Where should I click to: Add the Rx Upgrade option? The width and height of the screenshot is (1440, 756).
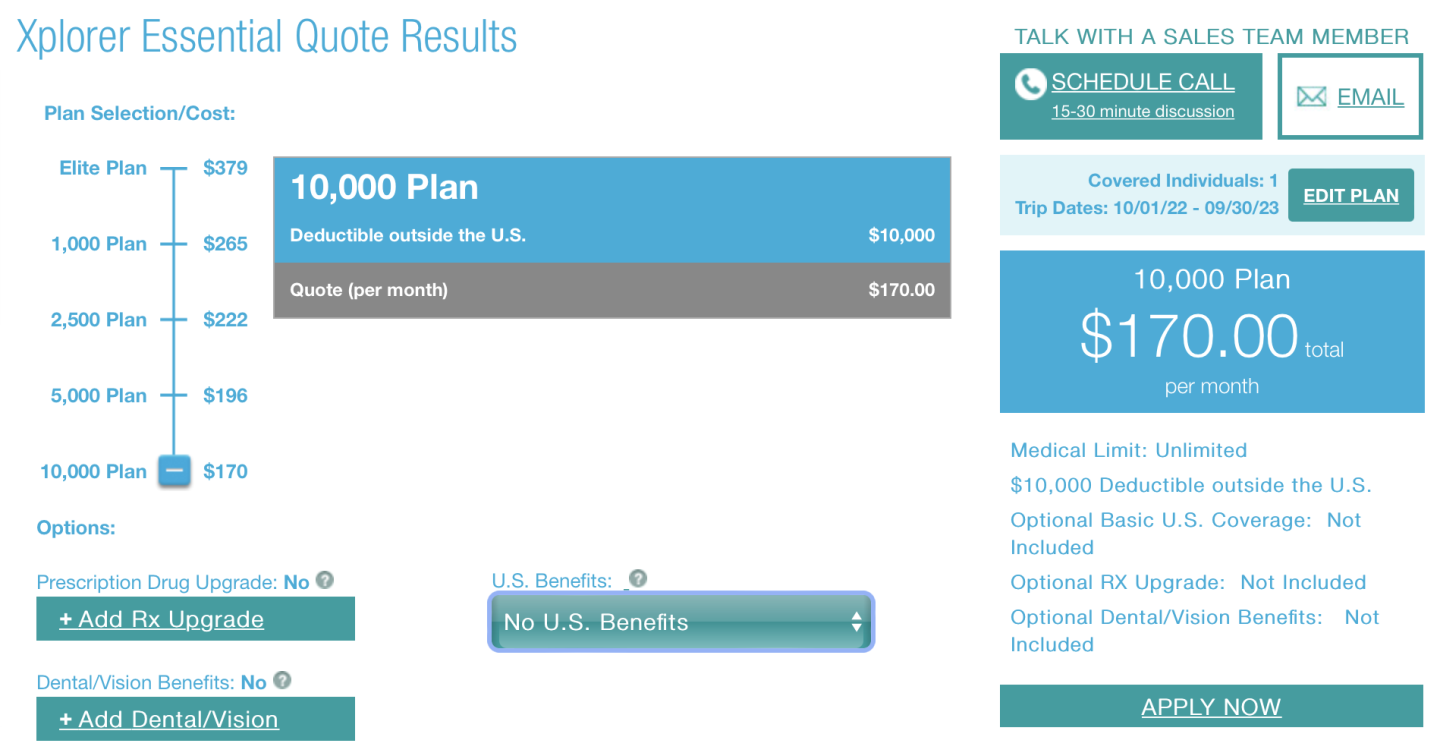(x=162, y=620)
